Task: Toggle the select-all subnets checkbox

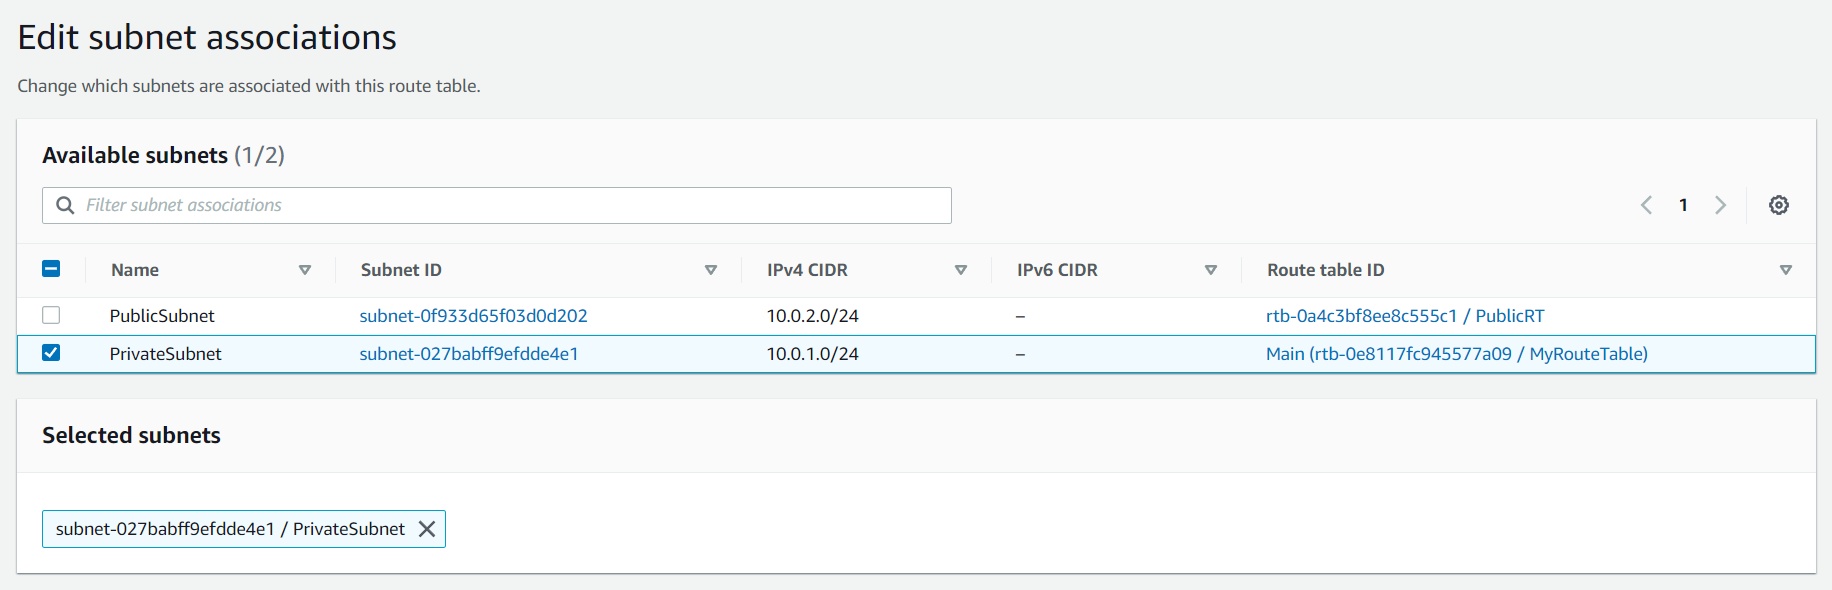Action: [x=51, y=269]
